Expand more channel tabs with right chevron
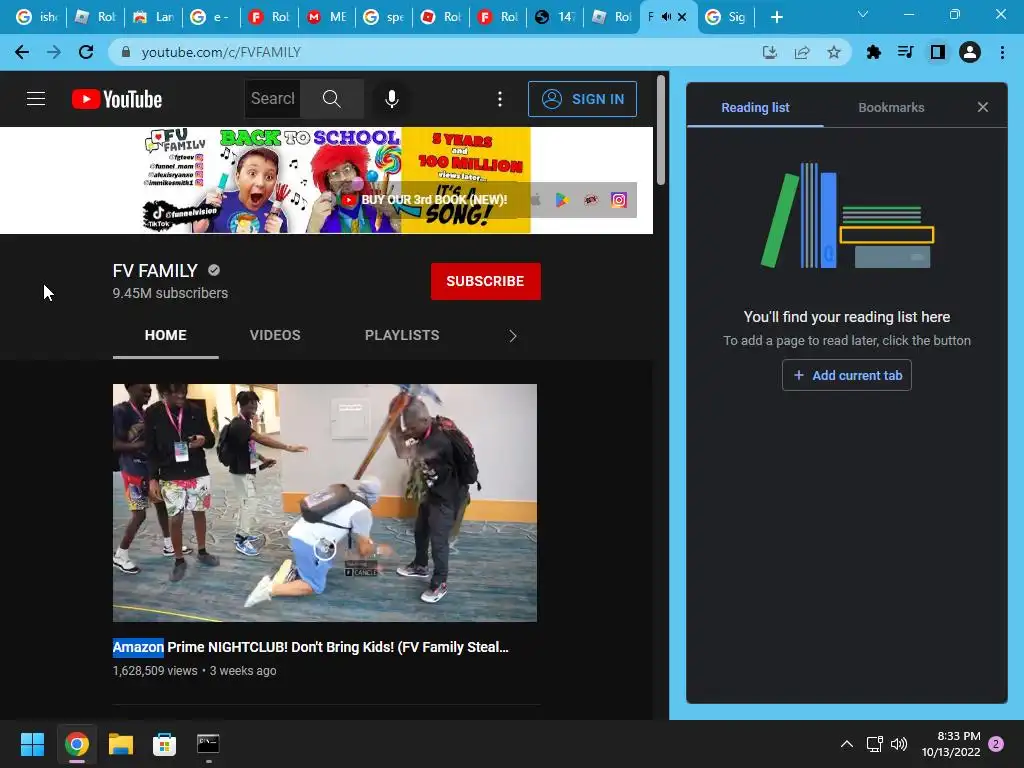Image resolution: width=1024 pixels, height=768 pixels. [x=513, y=336]
